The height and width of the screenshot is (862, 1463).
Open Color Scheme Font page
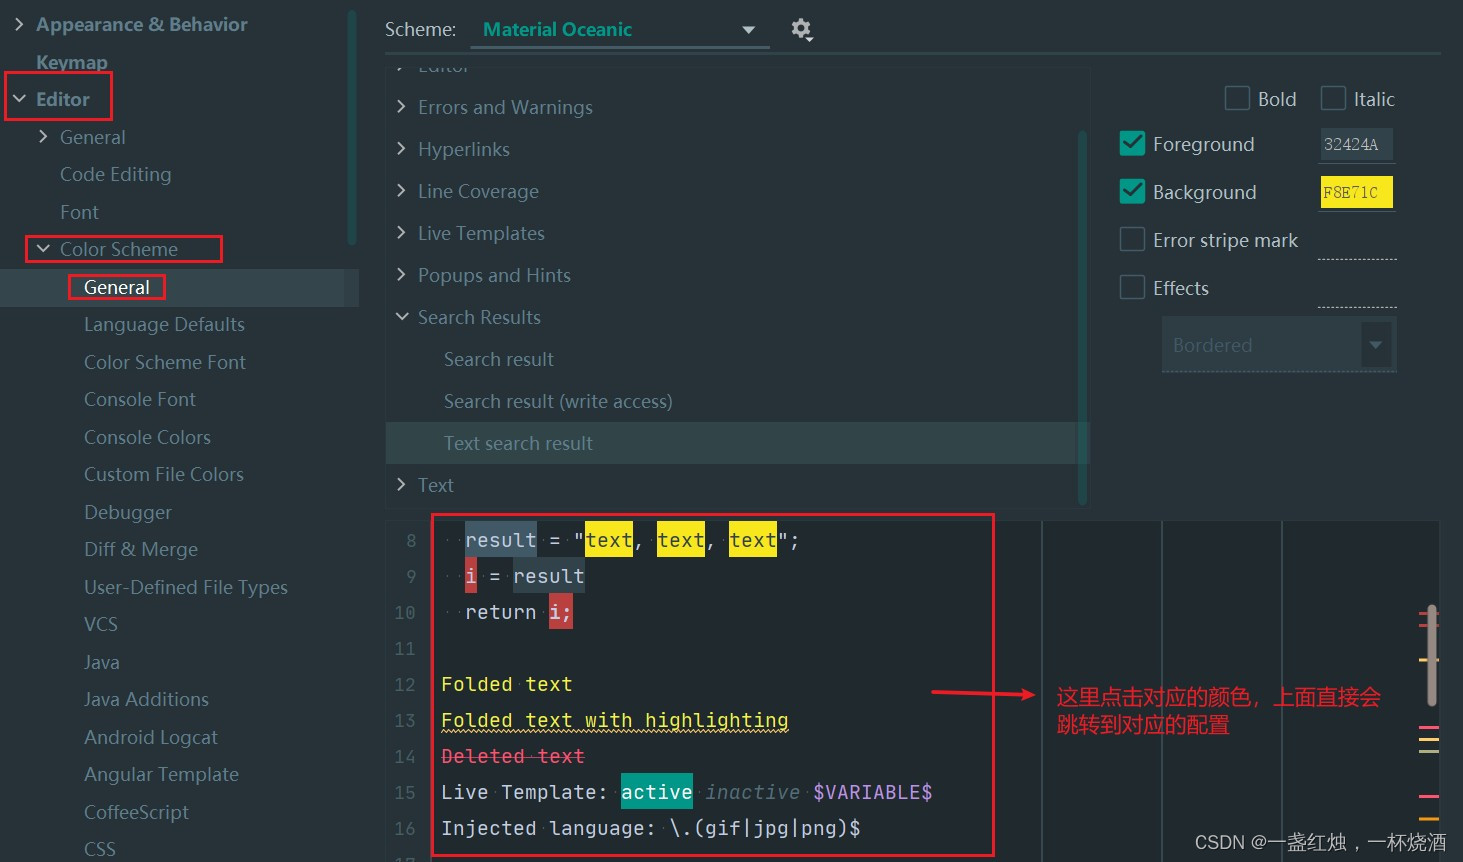tap(164, 362)
